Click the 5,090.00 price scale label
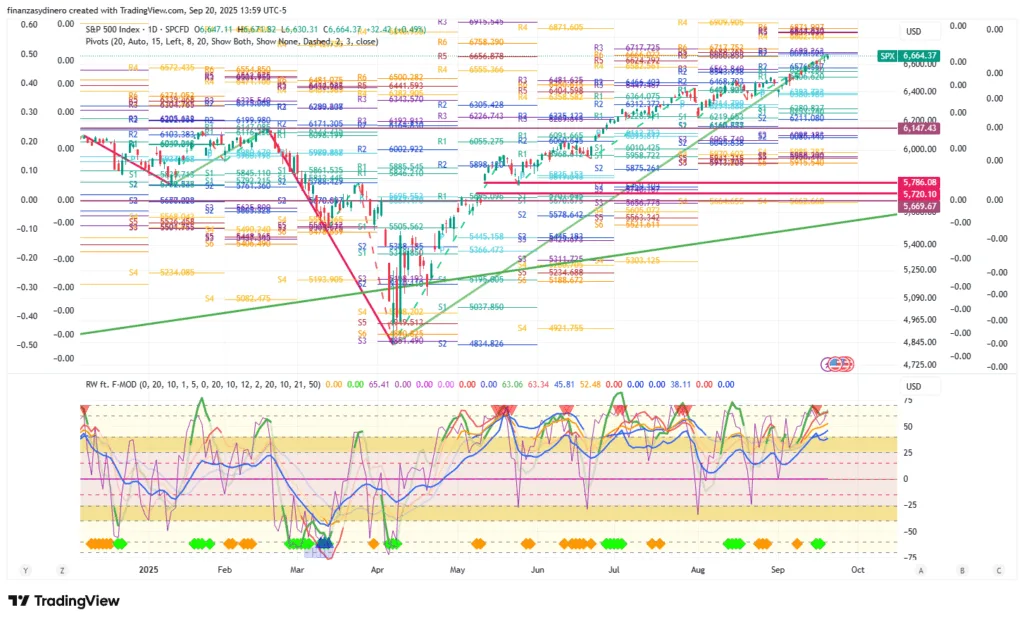This screenshot has height=622, width=1024. pos(920,298)
